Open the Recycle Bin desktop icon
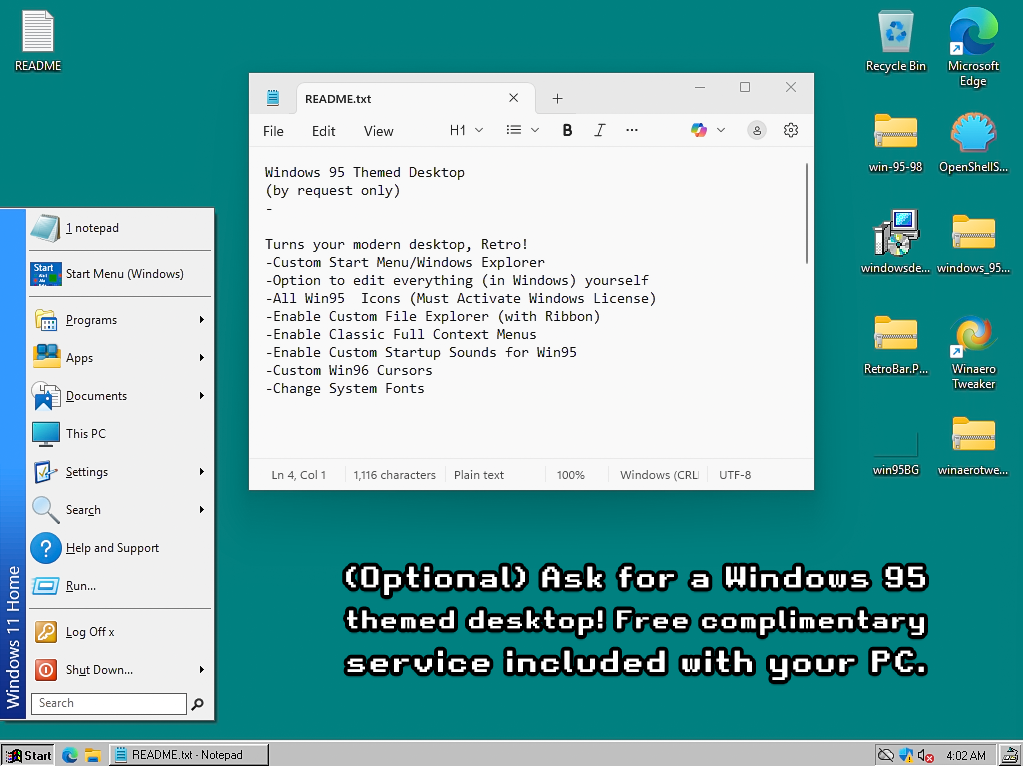Screen dimensions: 1023x766 click(x=895, y=40)
